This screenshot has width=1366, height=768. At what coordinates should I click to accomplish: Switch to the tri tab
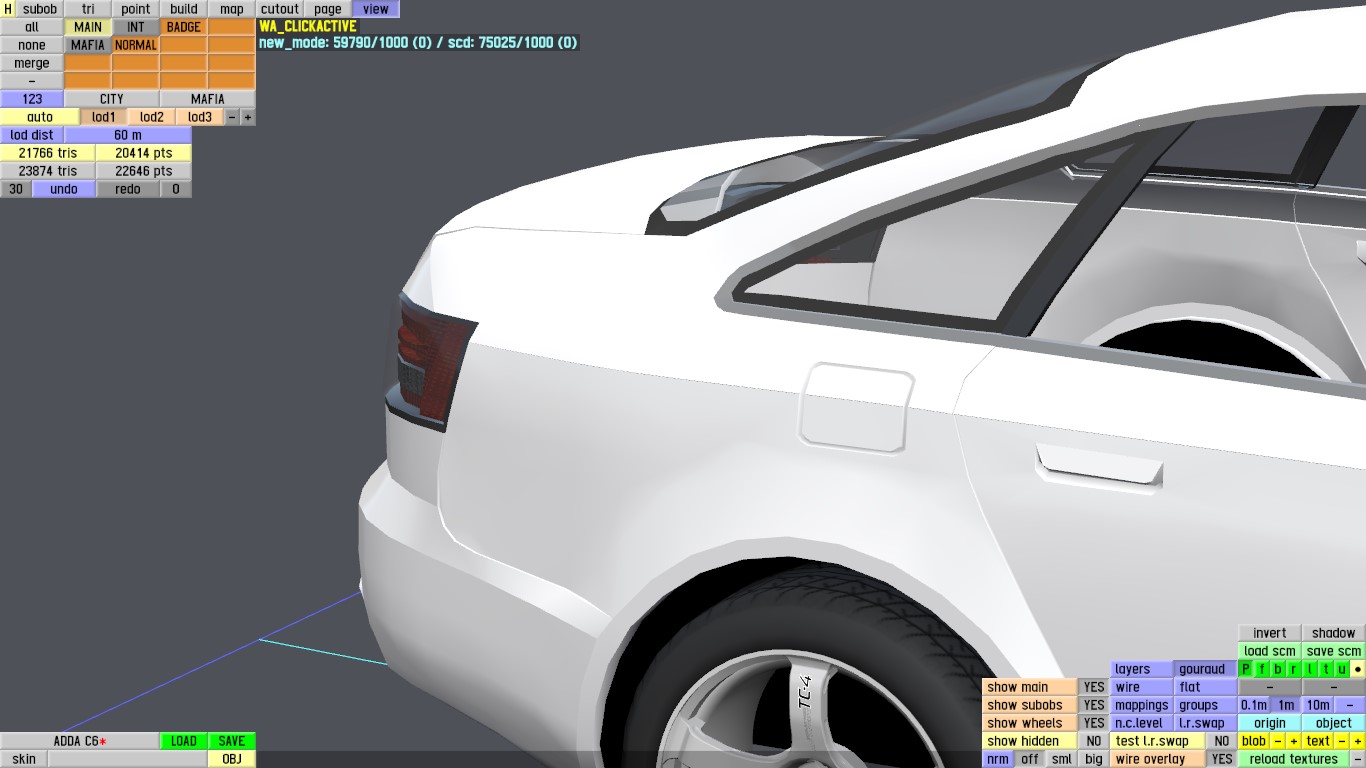(88, 9)
